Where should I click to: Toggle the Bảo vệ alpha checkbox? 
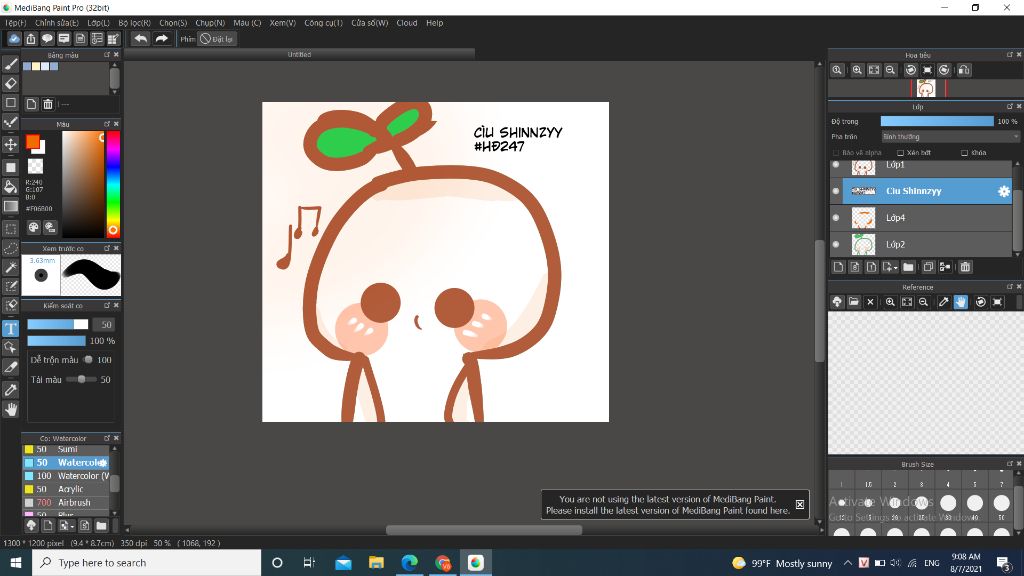835,153
